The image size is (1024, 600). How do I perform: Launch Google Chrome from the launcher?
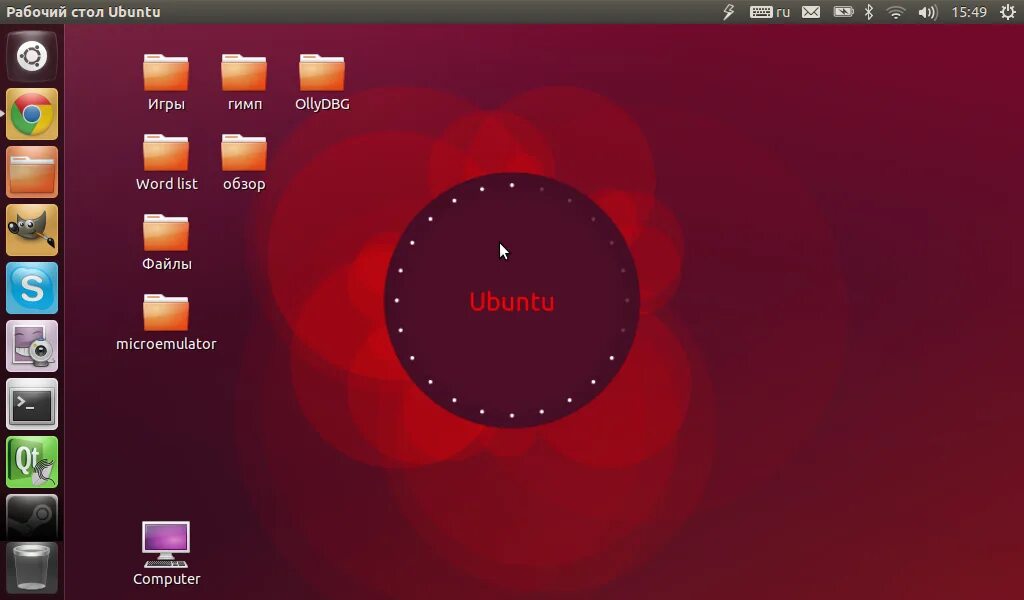(x=32, y=114)
